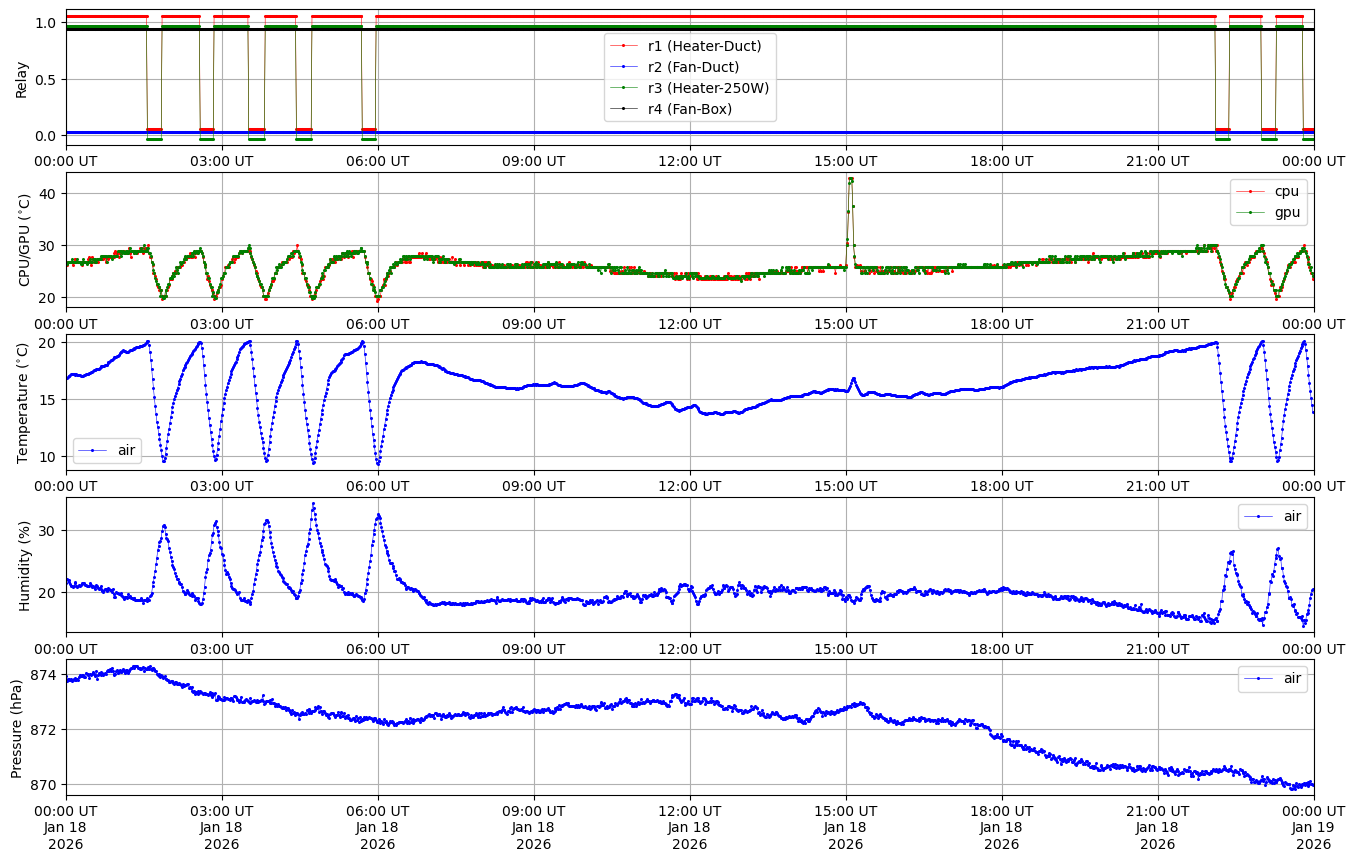Click the Pressure (hPa) y-axis label
The image size is (1355, 861).
(x=17, y=727)
